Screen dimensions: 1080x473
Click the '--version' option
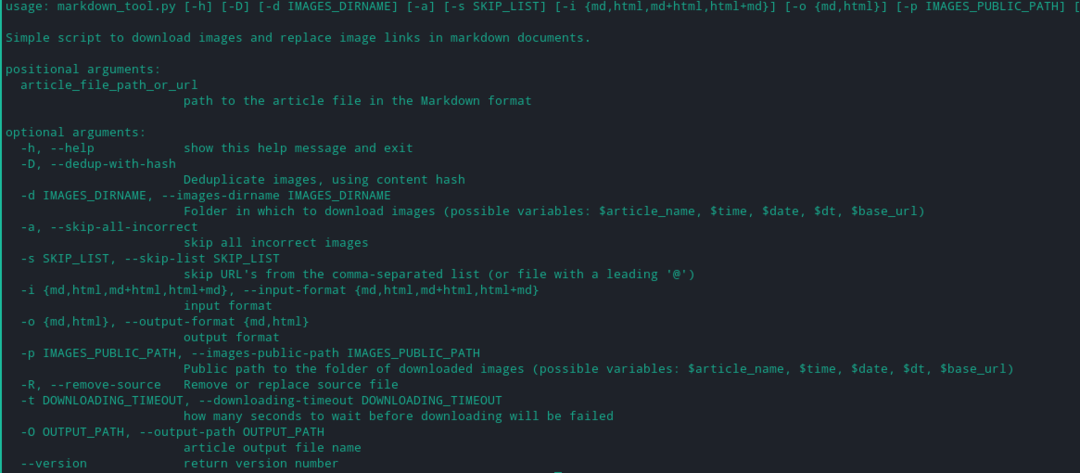(x=53, y=464)
